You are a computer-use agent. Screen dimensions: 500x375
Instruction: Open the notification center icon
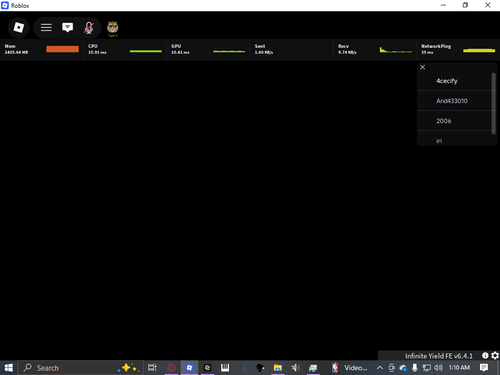click(x=484, y=368)
